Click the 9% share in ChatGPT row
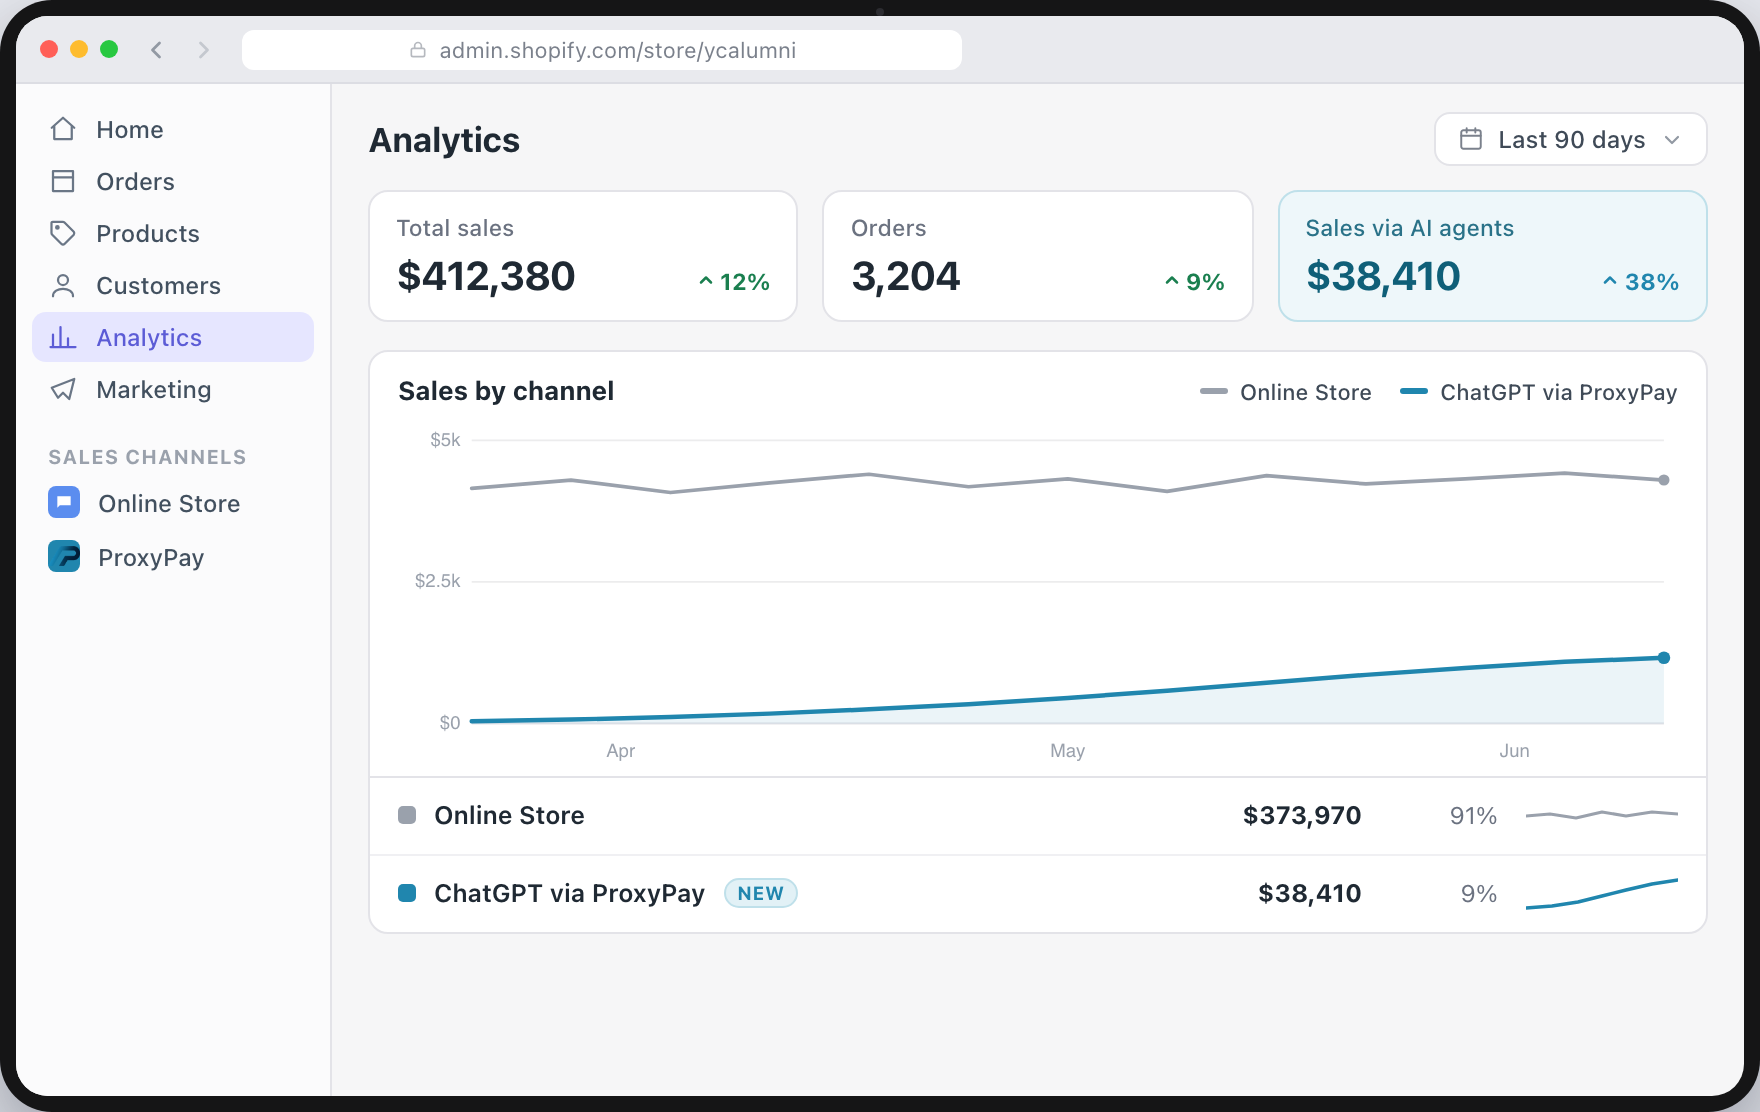 coord(1479,894)
